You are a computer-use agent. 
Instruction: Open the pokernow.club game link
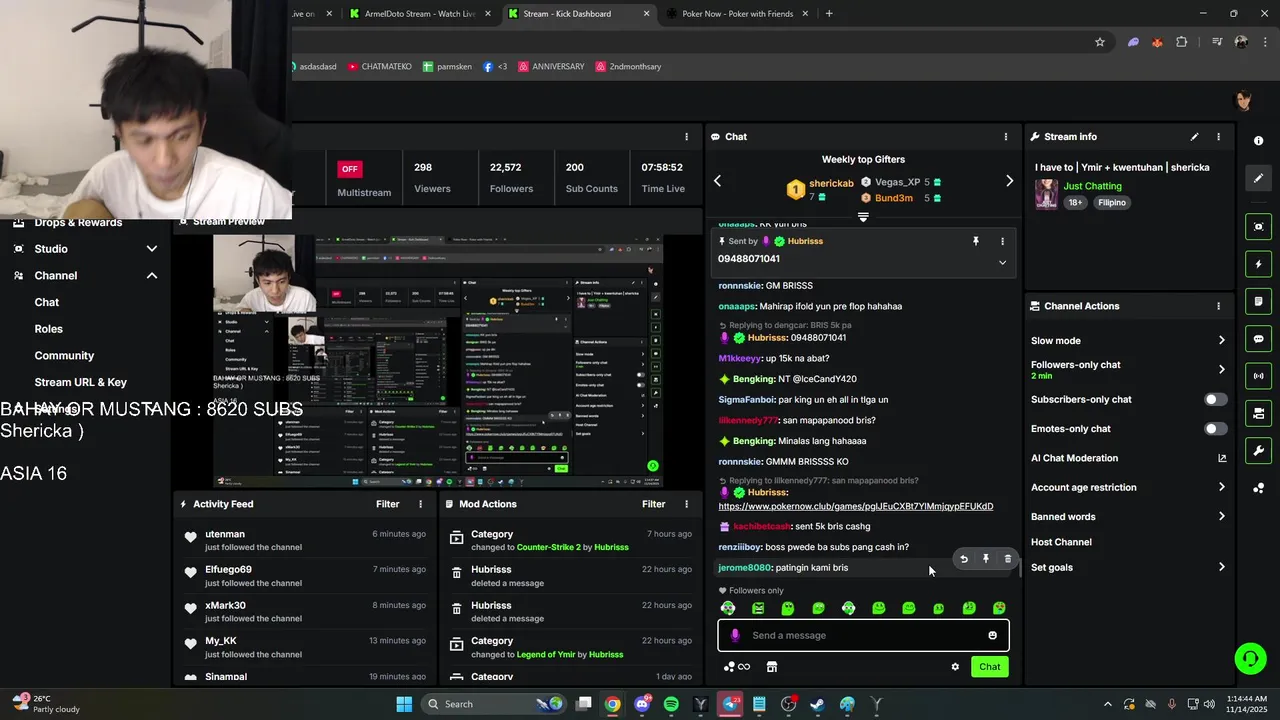(x=856, y=506)
